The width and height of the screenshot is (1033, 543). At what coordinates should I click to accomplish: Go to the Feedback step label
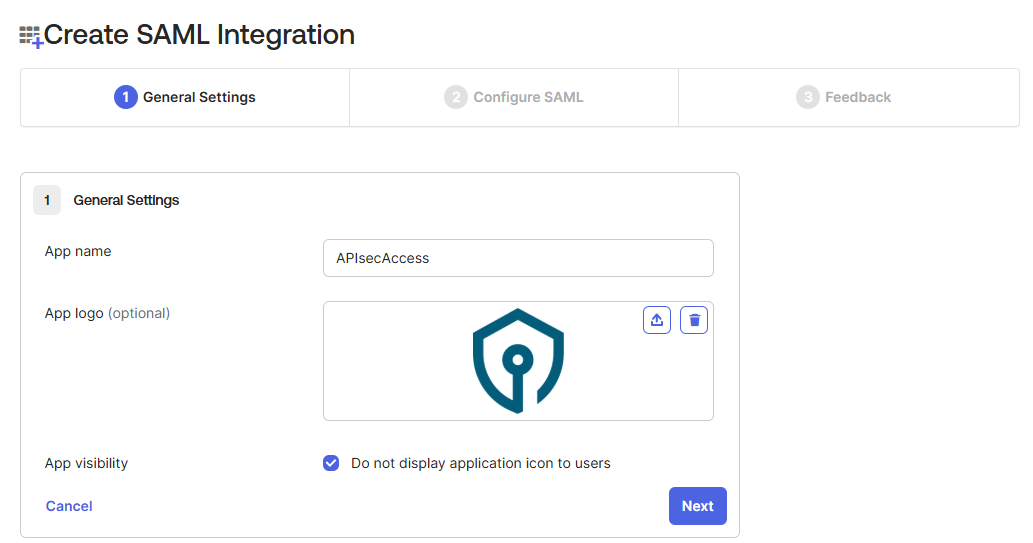pyautogui.click(x=858, y=97)
